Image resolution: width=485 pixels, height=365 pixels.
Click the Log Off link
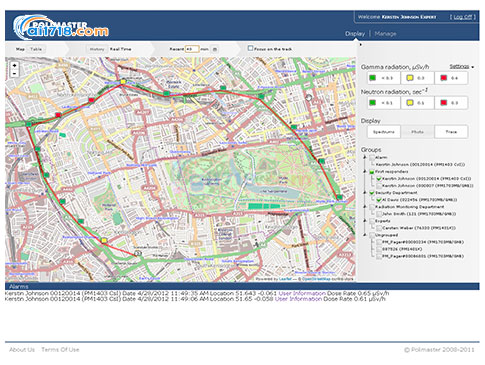tap(463, 17)
